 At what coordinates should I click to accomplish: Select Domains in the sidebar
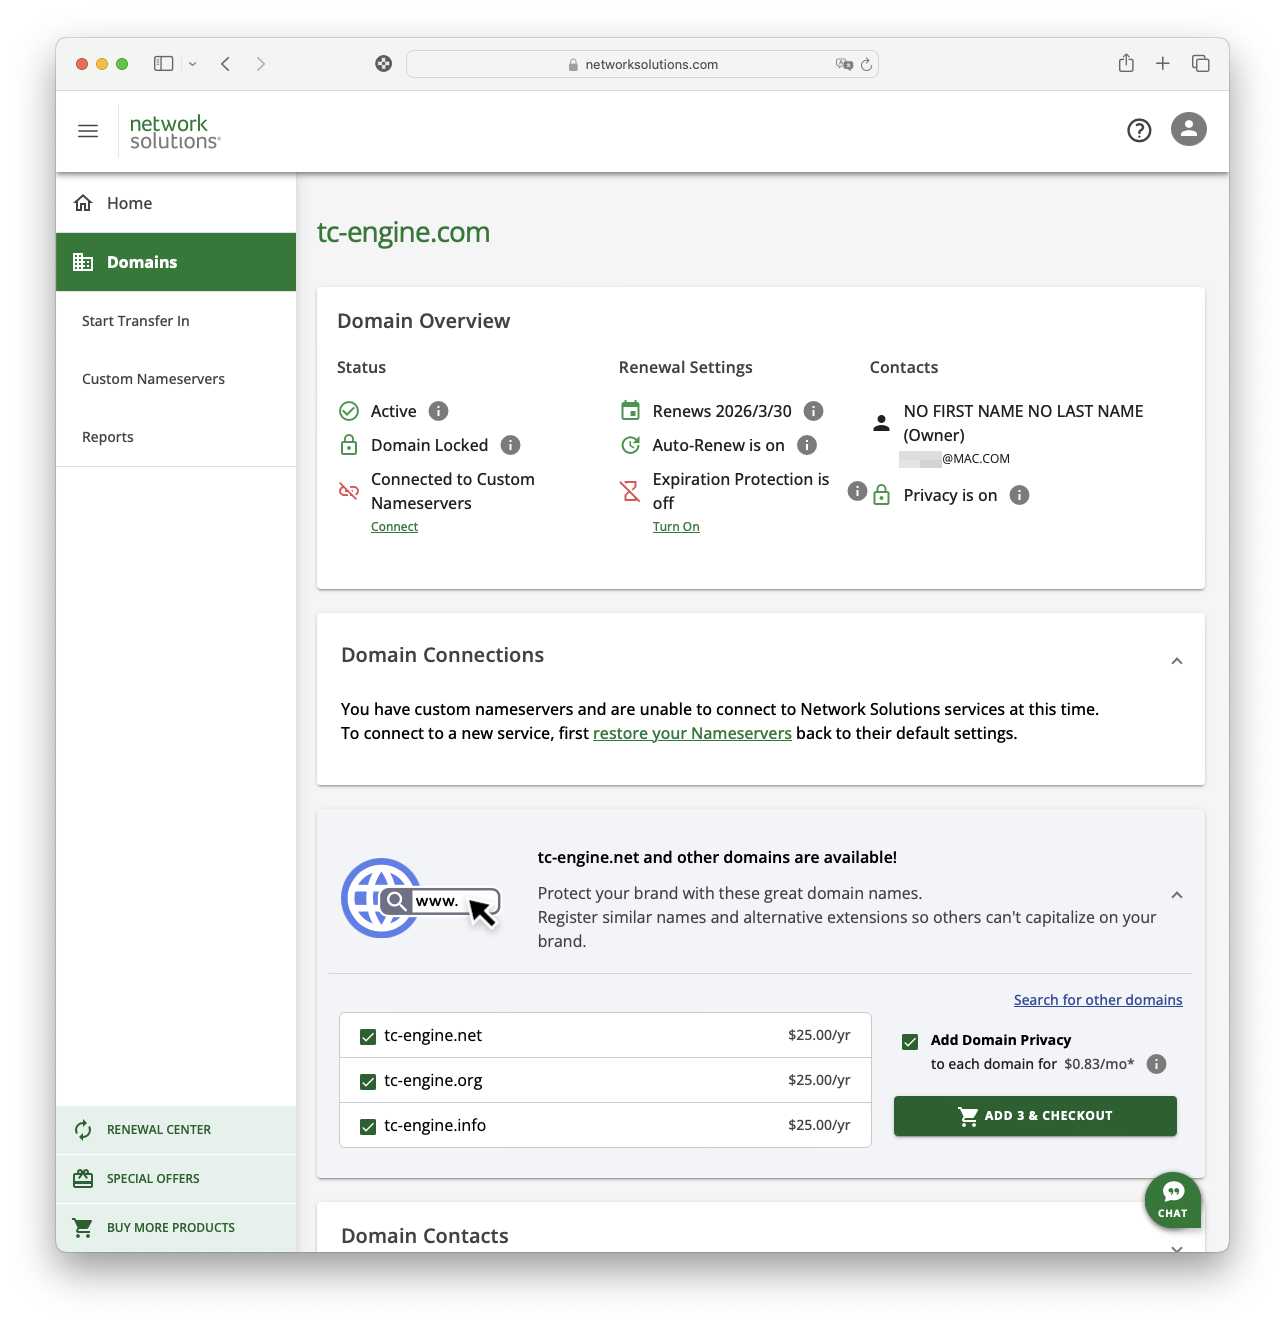pos(176,262)
